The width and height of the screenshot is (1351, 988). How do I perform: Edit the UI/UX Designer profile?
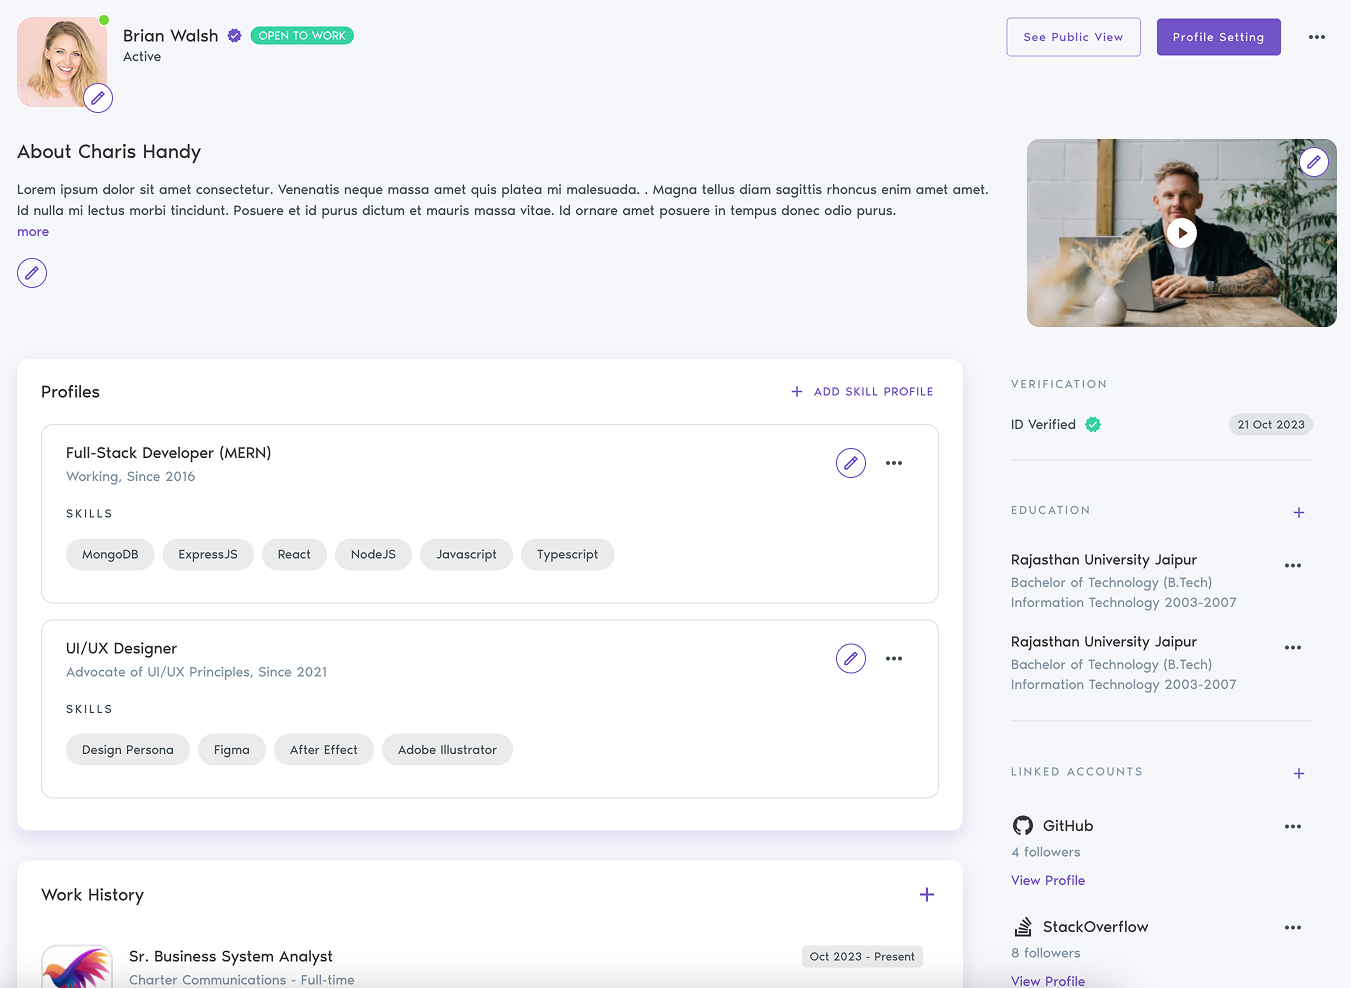click(850, 658)
